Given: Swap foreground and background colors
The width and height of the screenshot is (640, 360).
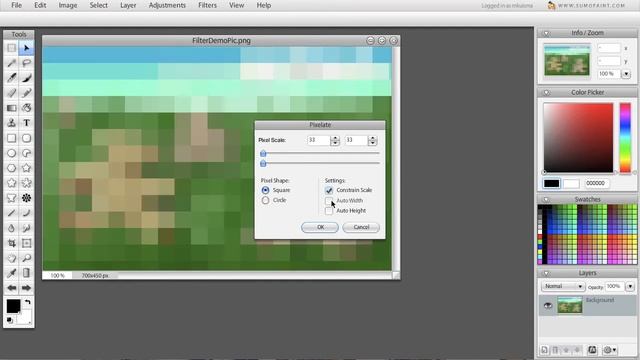Looking at the screenshot, I should [x=28, y=302].
